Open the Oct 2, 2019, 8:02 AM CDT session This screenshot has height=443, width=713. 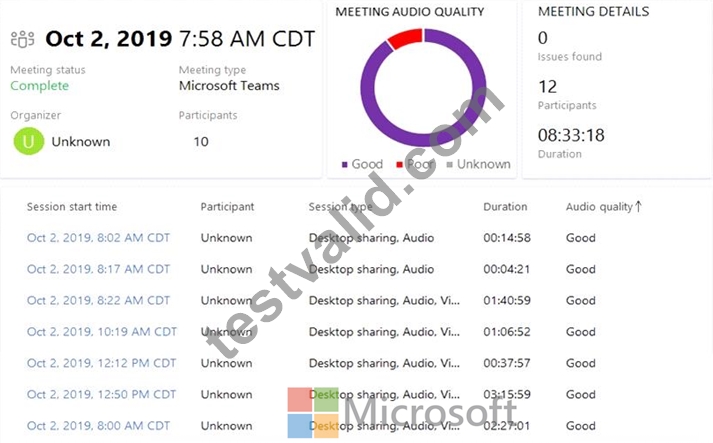[x=98, y=238]
